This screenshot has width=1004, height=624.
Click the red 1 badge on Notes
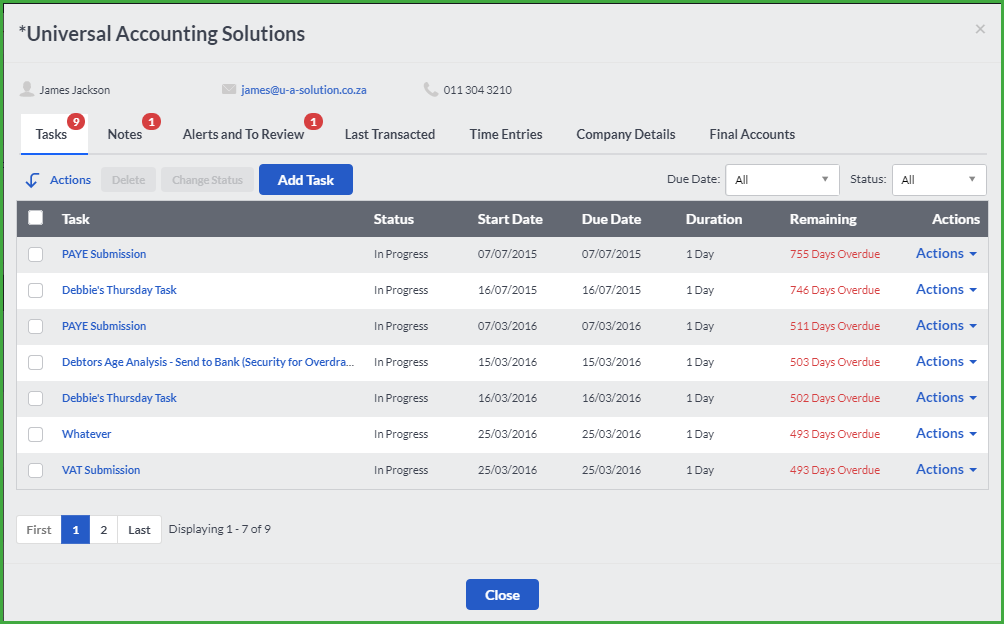point(151,122)
